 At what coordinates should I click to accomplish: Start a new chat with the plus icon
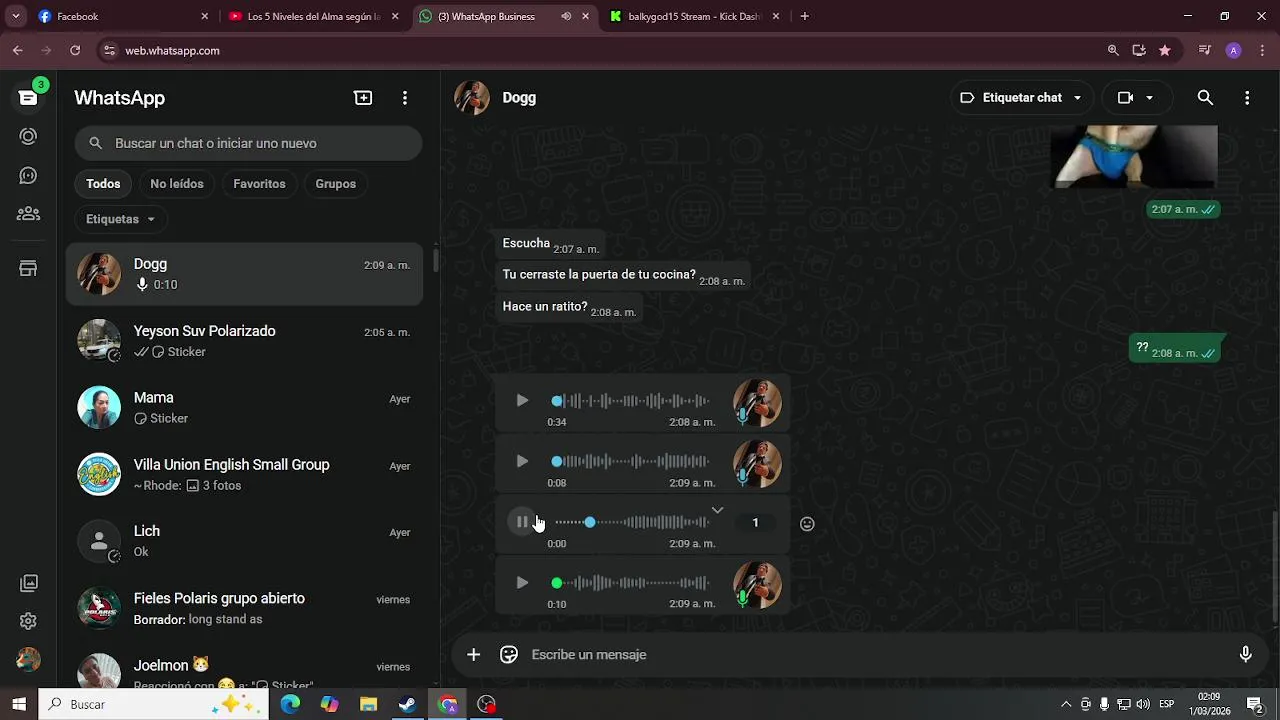[363, 98]
